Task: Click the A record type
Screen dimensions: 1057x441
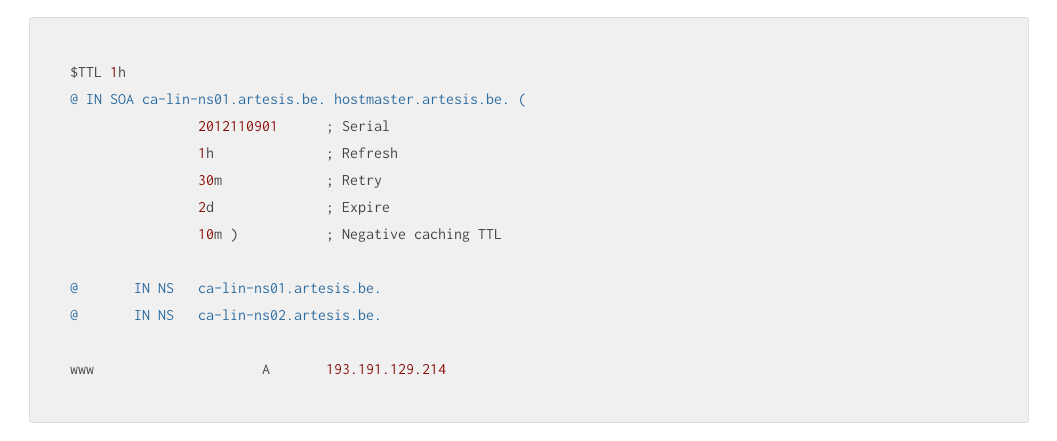Action: coord(266,369)
